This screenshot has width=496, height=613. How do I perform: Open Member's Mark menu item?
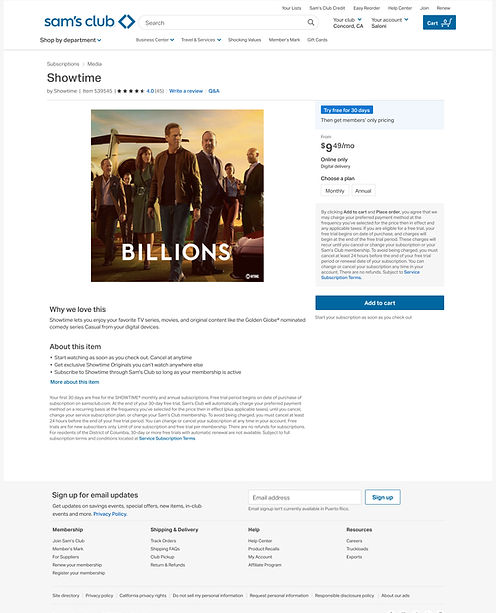[284, 40]
